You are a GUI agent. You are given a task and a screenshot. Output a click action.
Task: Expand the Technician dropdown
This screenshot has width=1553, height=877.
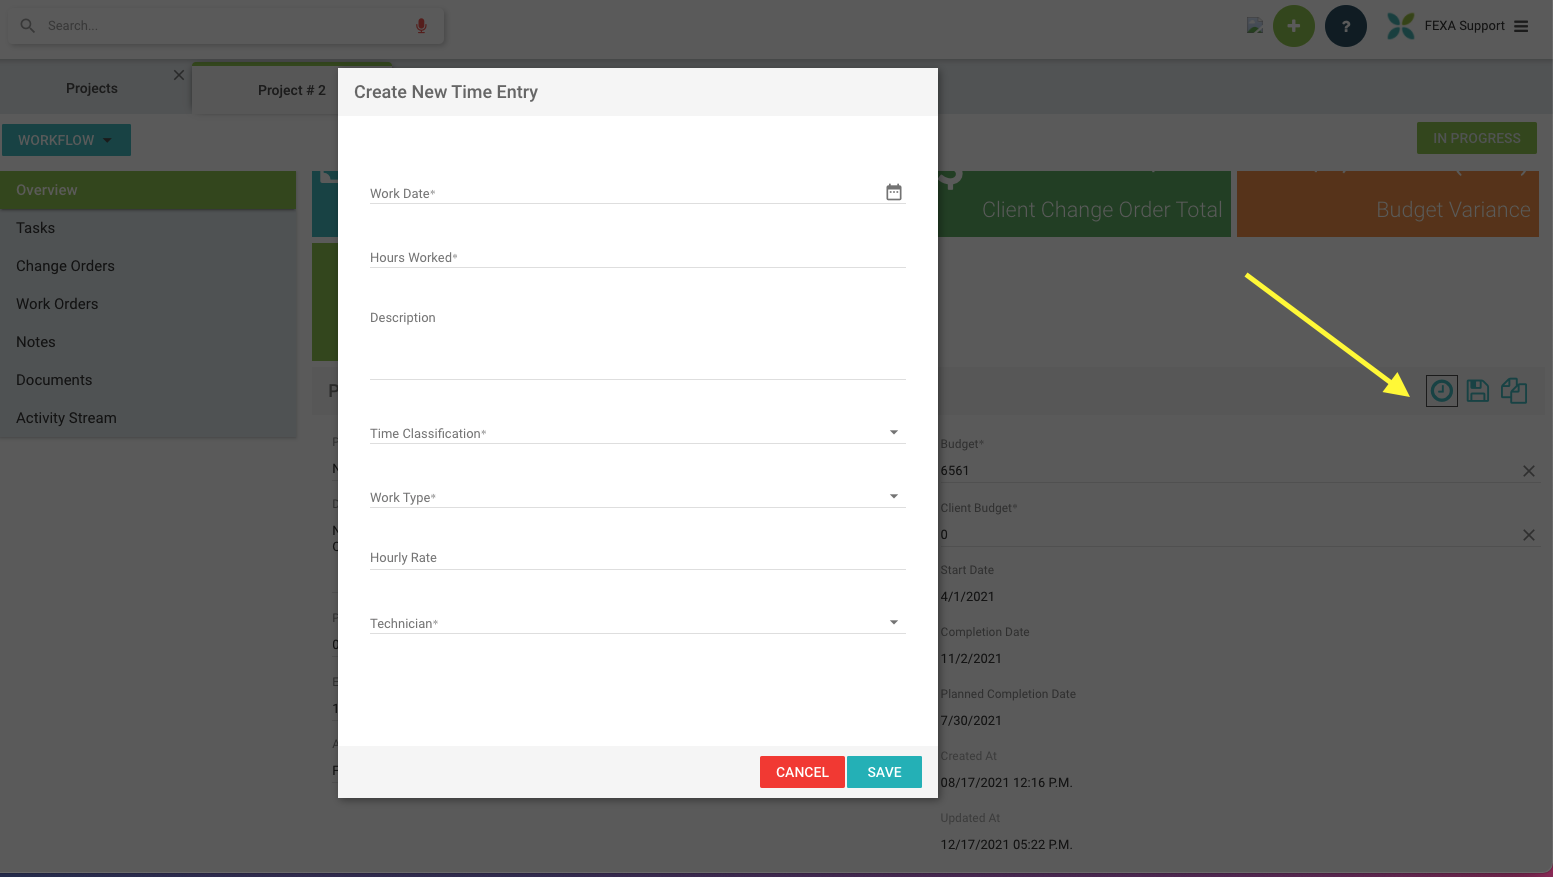893,623
